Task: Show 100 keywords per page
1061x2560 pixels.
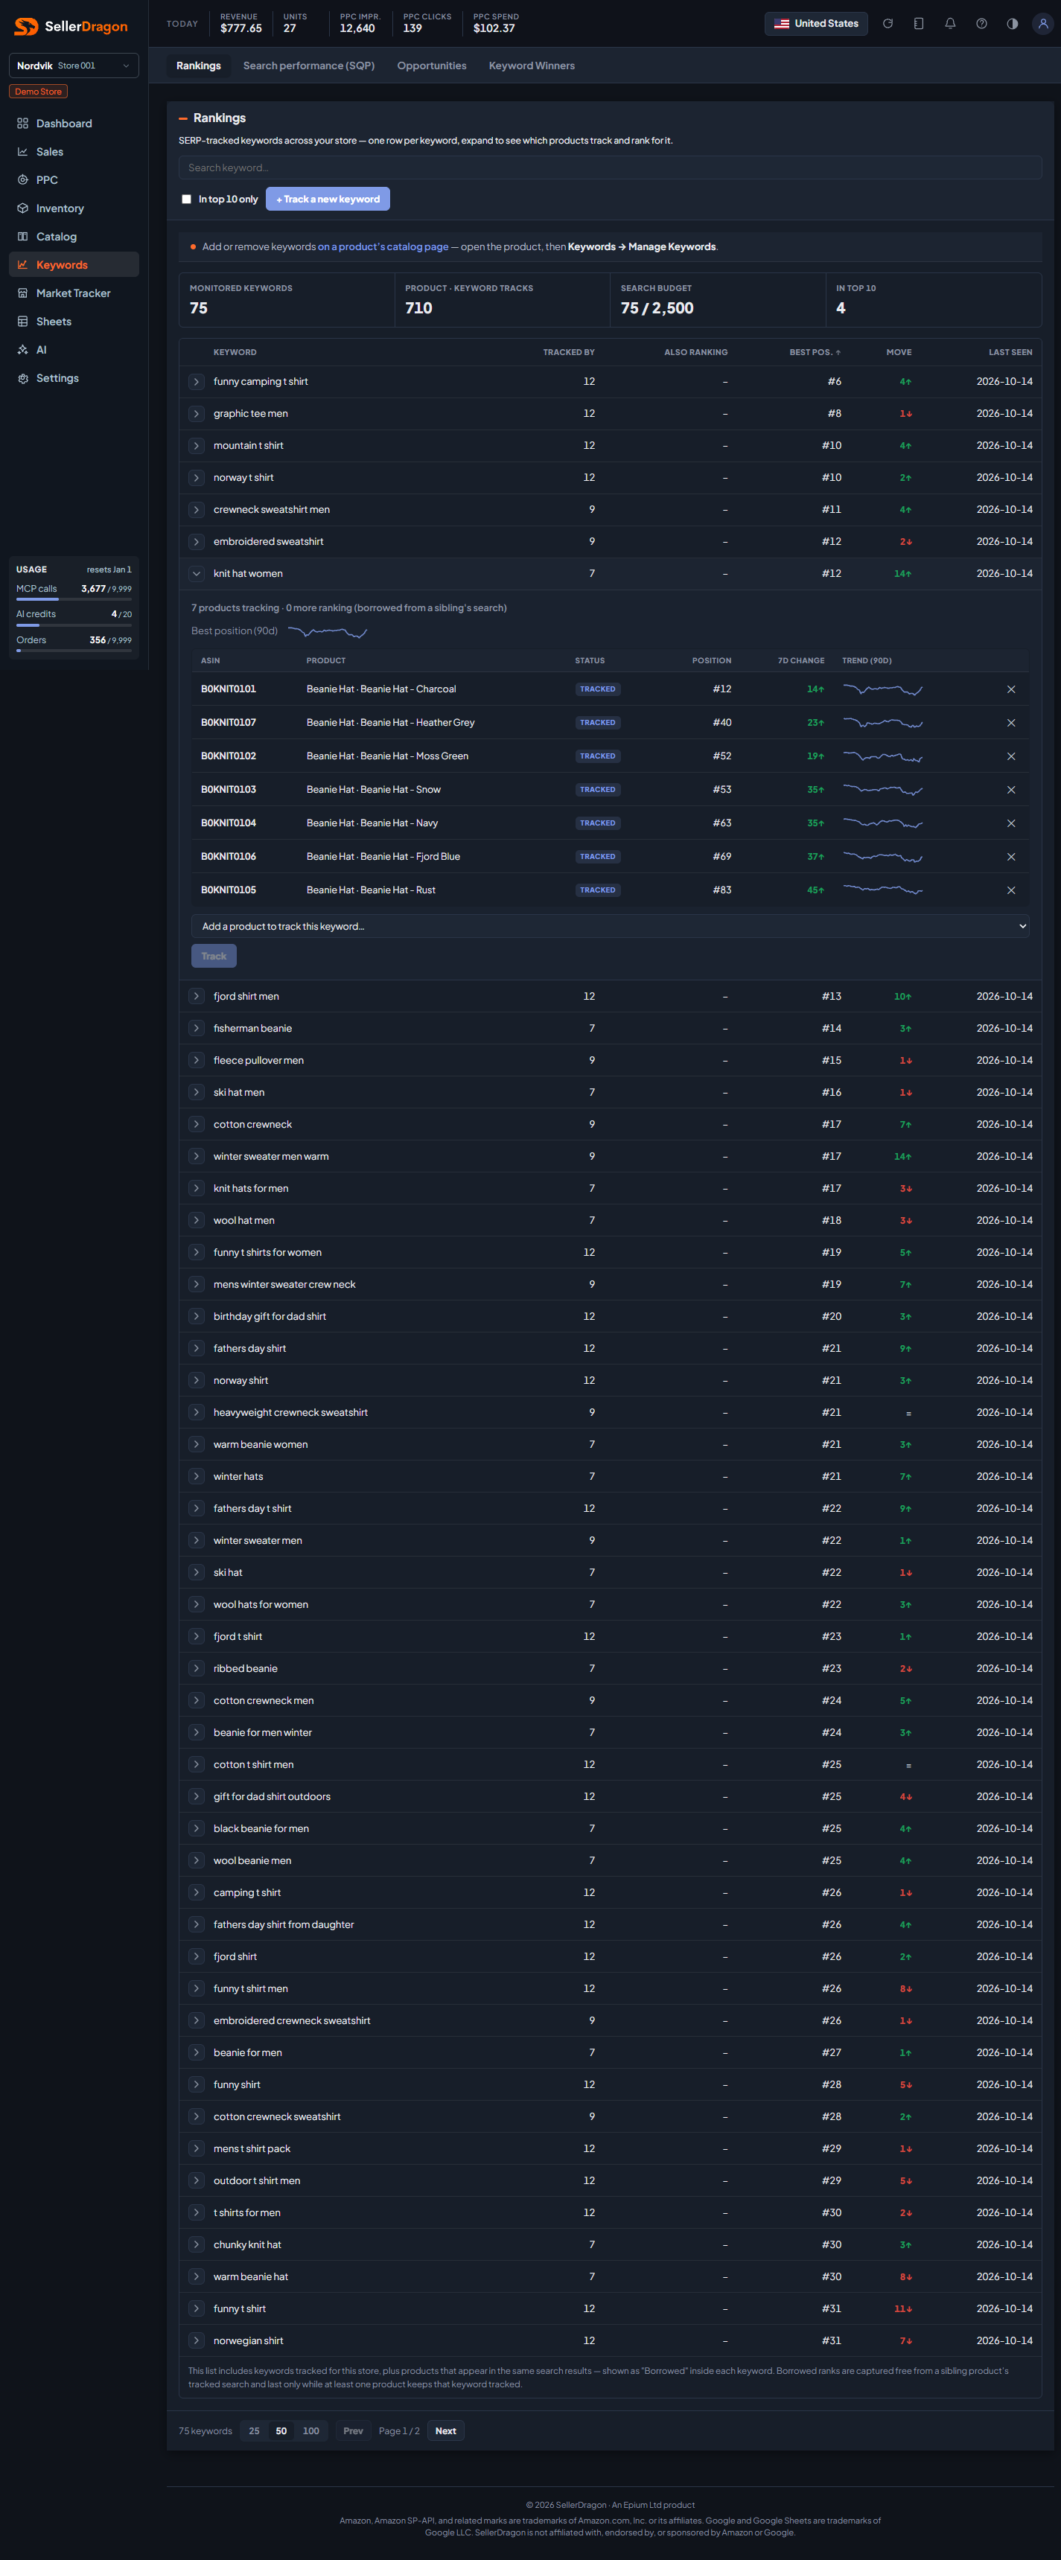Action: tap(311, 2431)
